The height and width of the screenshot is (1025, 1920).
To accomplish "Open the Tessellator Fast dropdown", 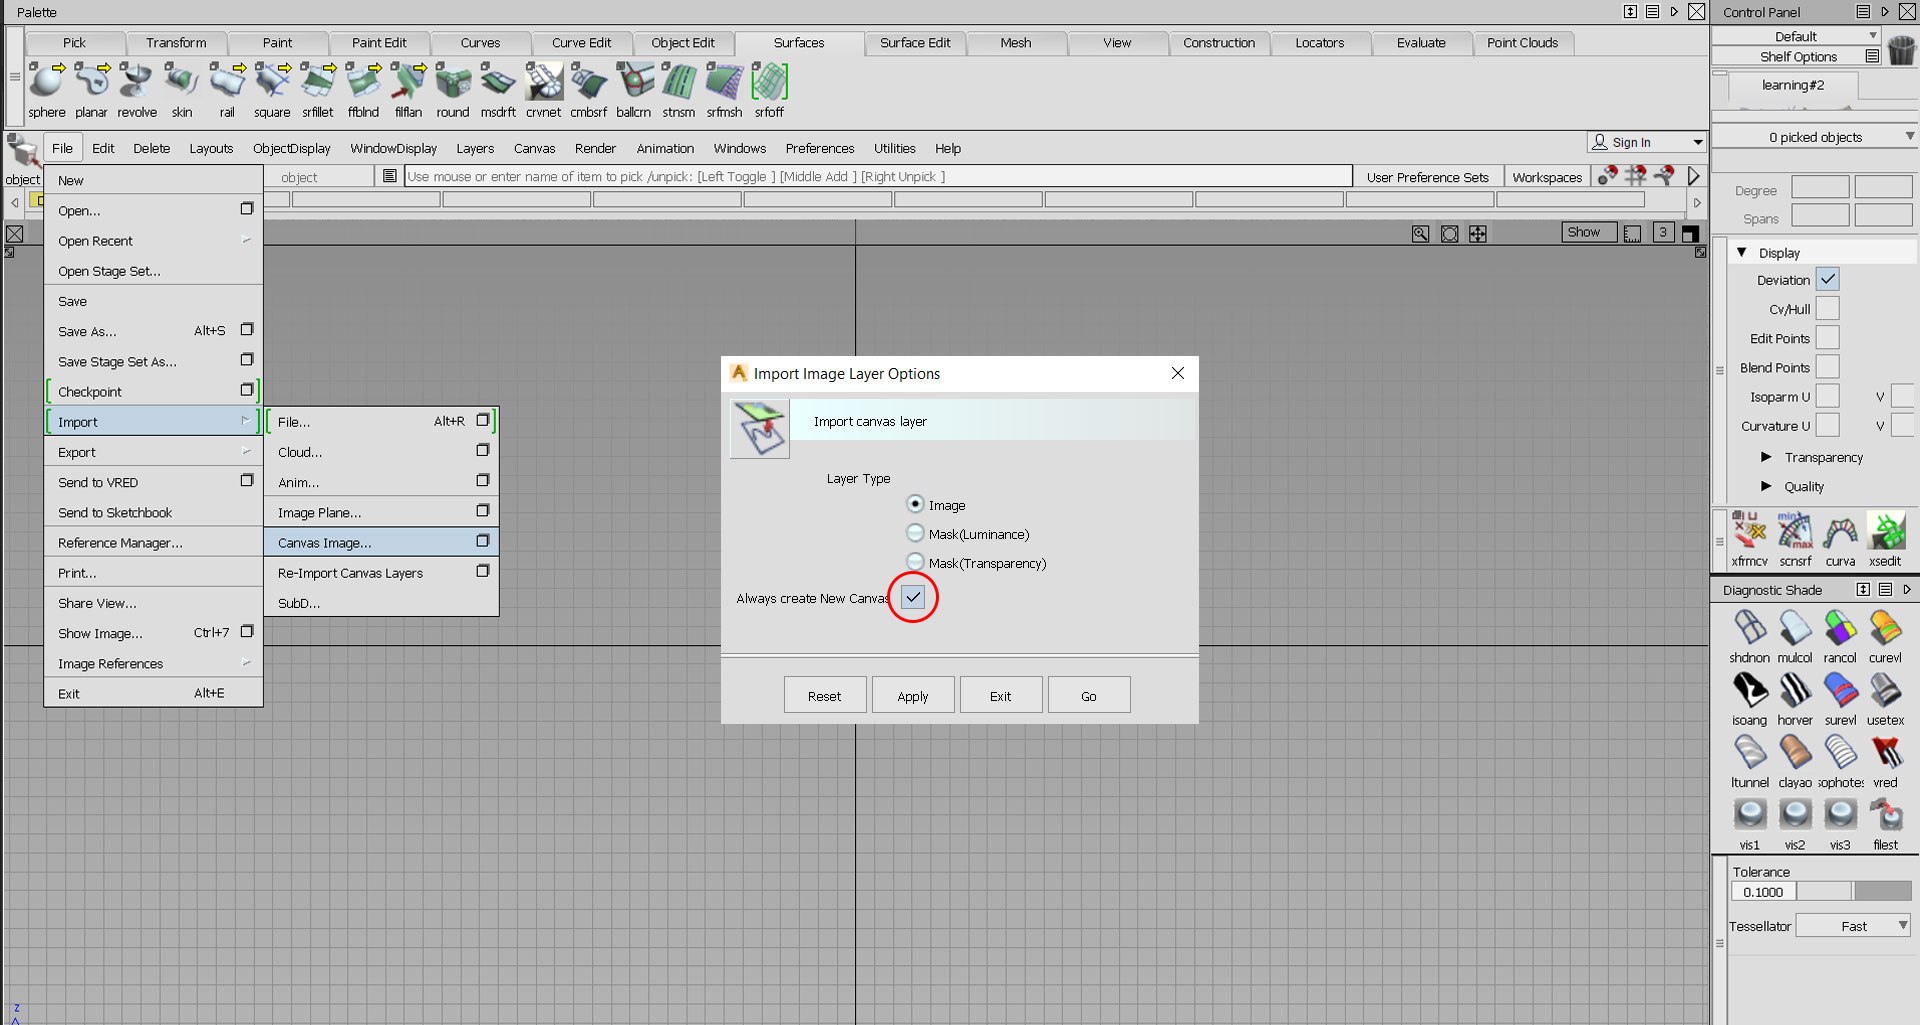I will click(1853, 926).
